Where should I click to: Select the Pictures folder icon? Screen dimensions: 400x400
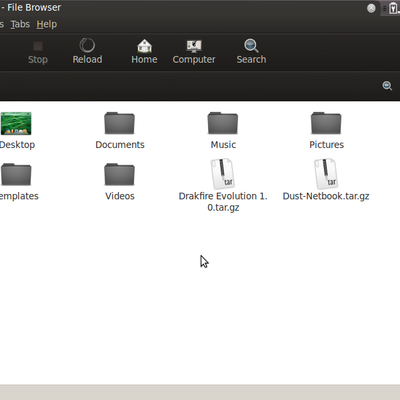pos(326,123)
